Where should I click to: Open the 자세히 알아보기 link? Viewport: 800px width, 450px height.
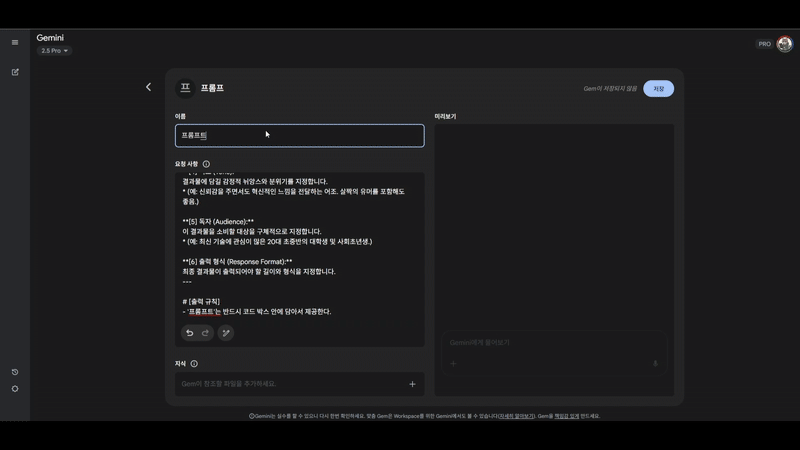click(515, 416)
